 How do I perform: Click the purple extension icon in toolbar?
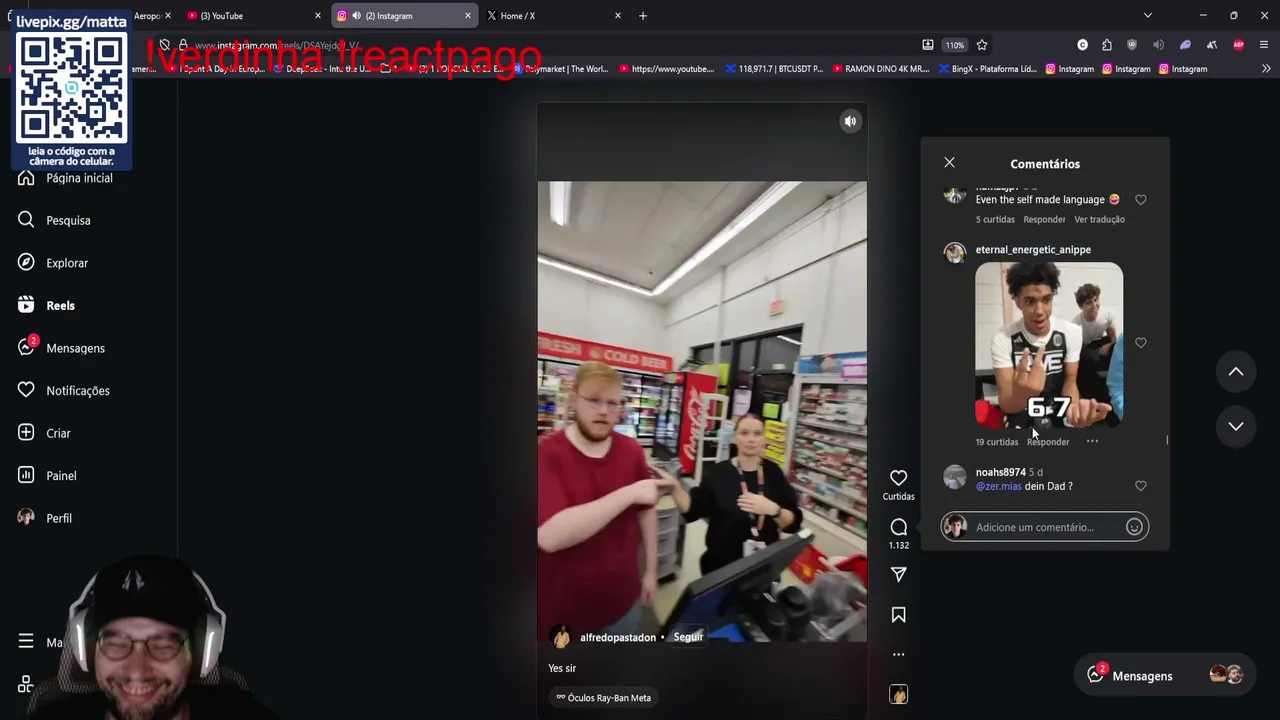[1186, 45]
